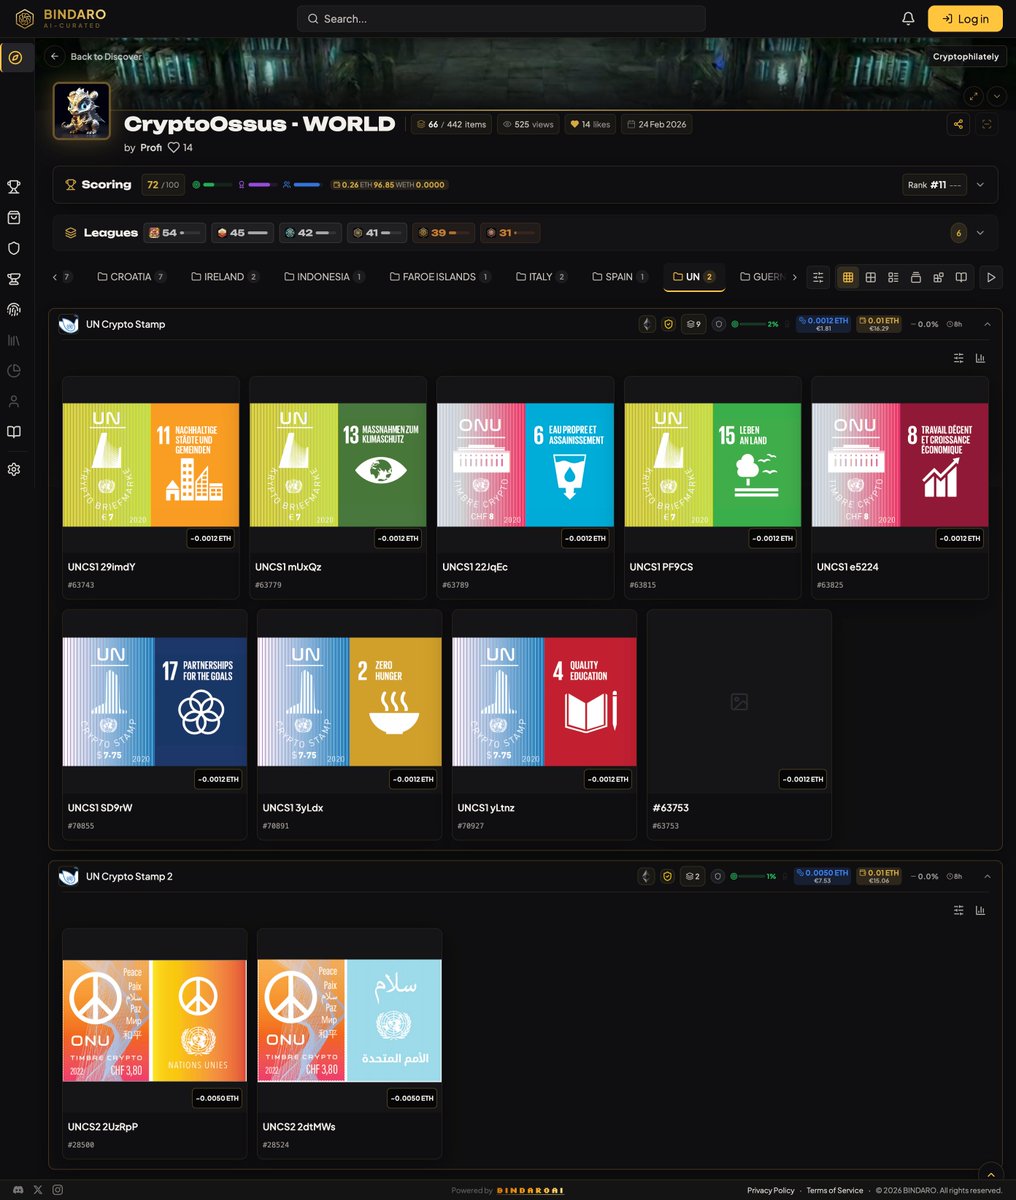Viewport: 1016px width, 1200px height.
Task: Open the user profile icon in sidebar
Action: 14,401
